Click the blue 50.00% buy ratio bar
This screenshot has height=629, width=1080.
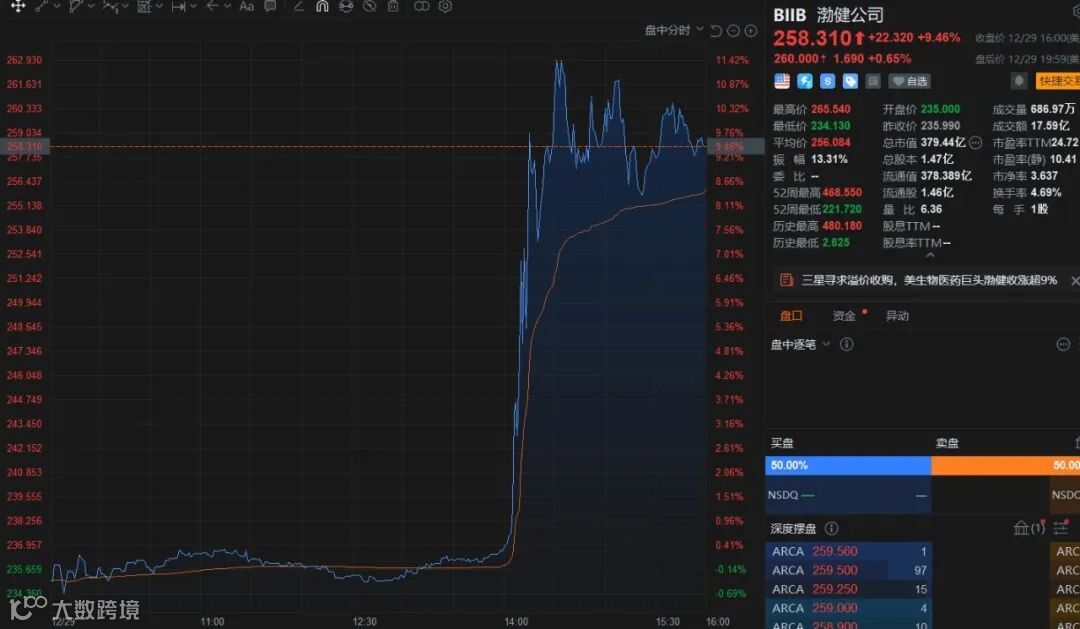click(848, 466)
